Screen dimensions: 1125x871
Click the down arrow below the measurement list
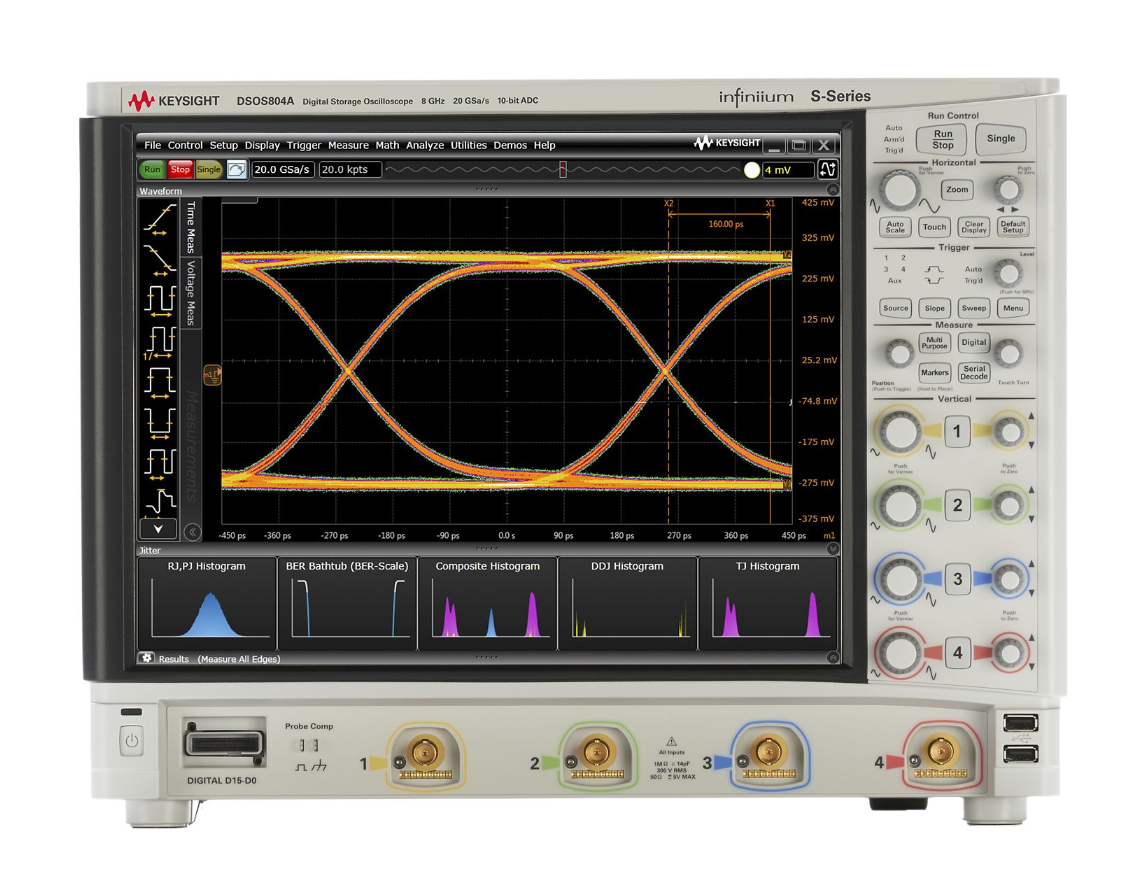point(158,529)
